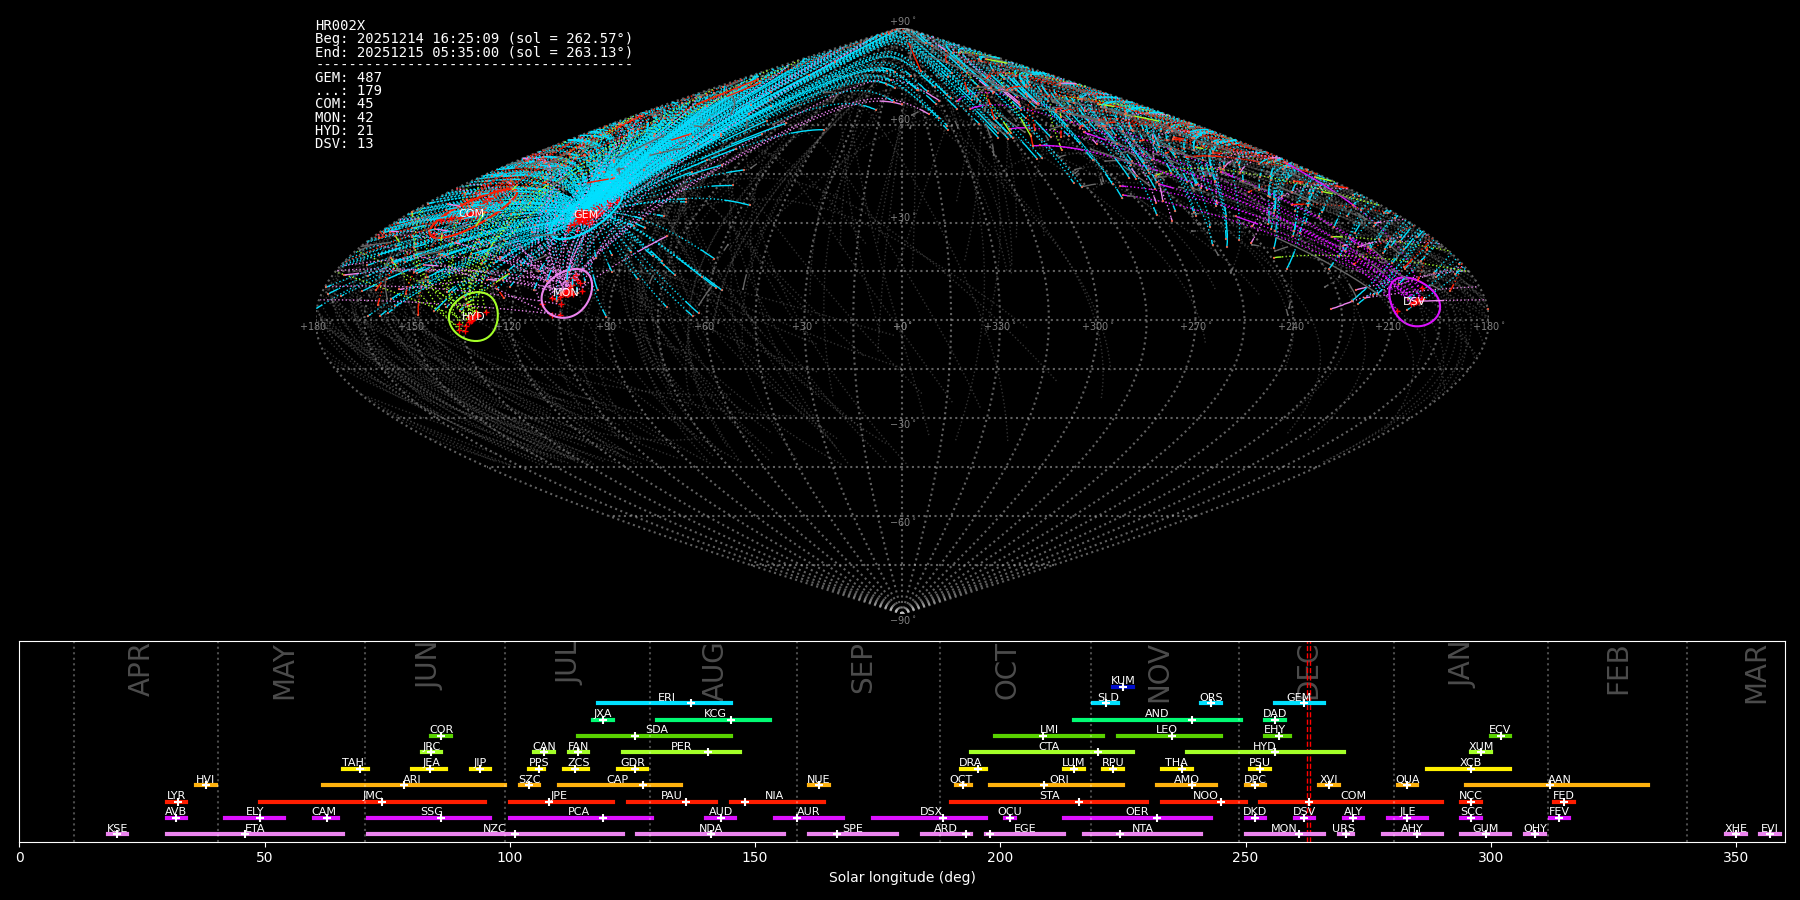Viewport: 1800px width, 900px height.
Task: Click the KUM shower bar in timeline
Action: [1123, 687]
